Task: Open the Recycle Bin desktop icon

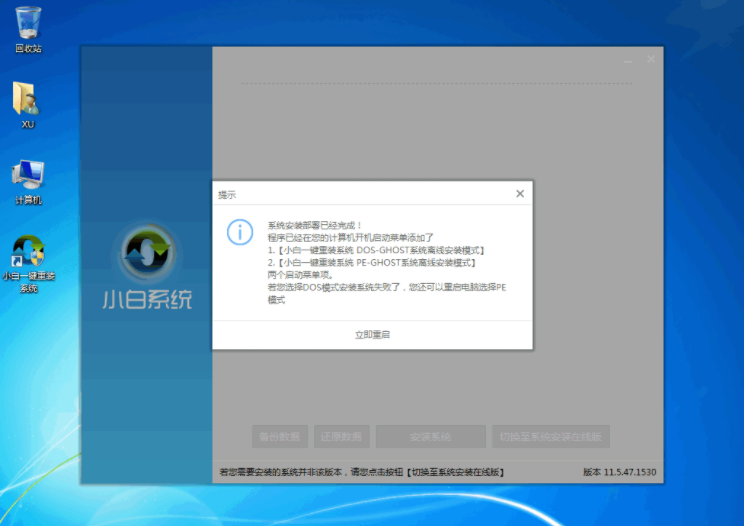Action: (x=28, y=29)
